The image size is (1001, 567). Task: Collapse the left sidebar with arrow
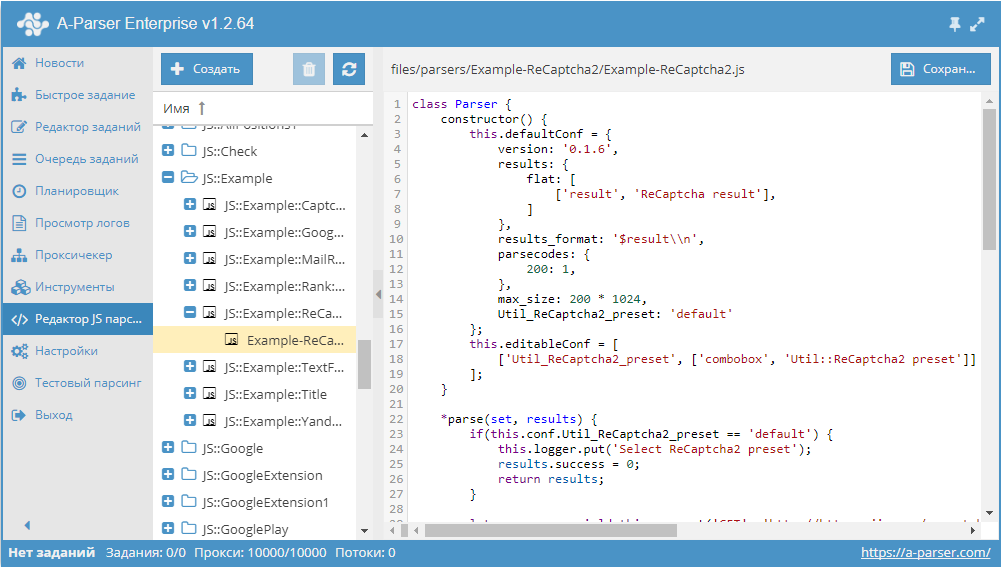click(x=27, y=525)
